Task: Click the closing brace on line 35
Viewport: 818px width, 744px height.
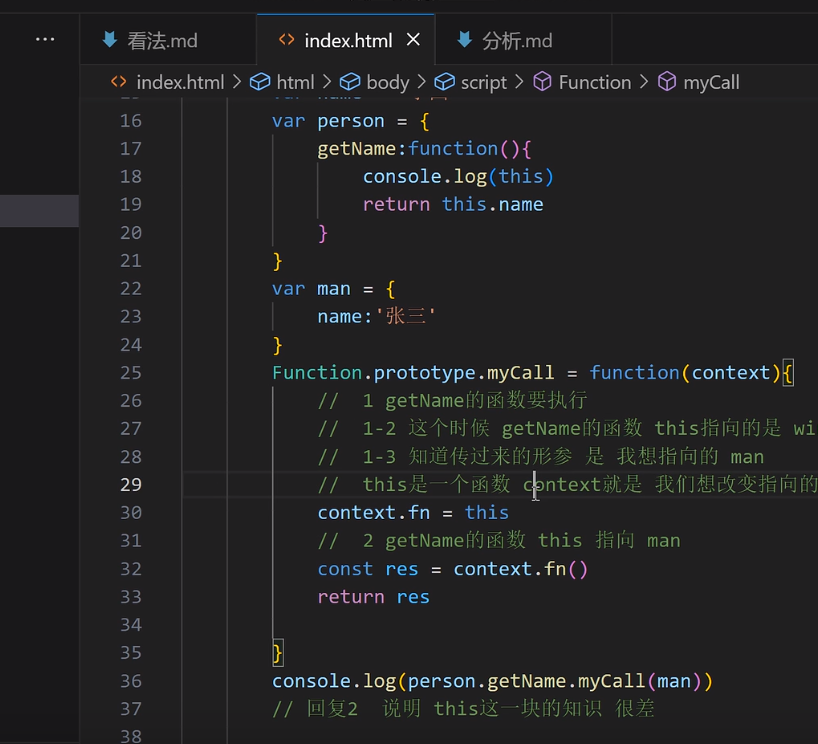Action: [278, 653]
